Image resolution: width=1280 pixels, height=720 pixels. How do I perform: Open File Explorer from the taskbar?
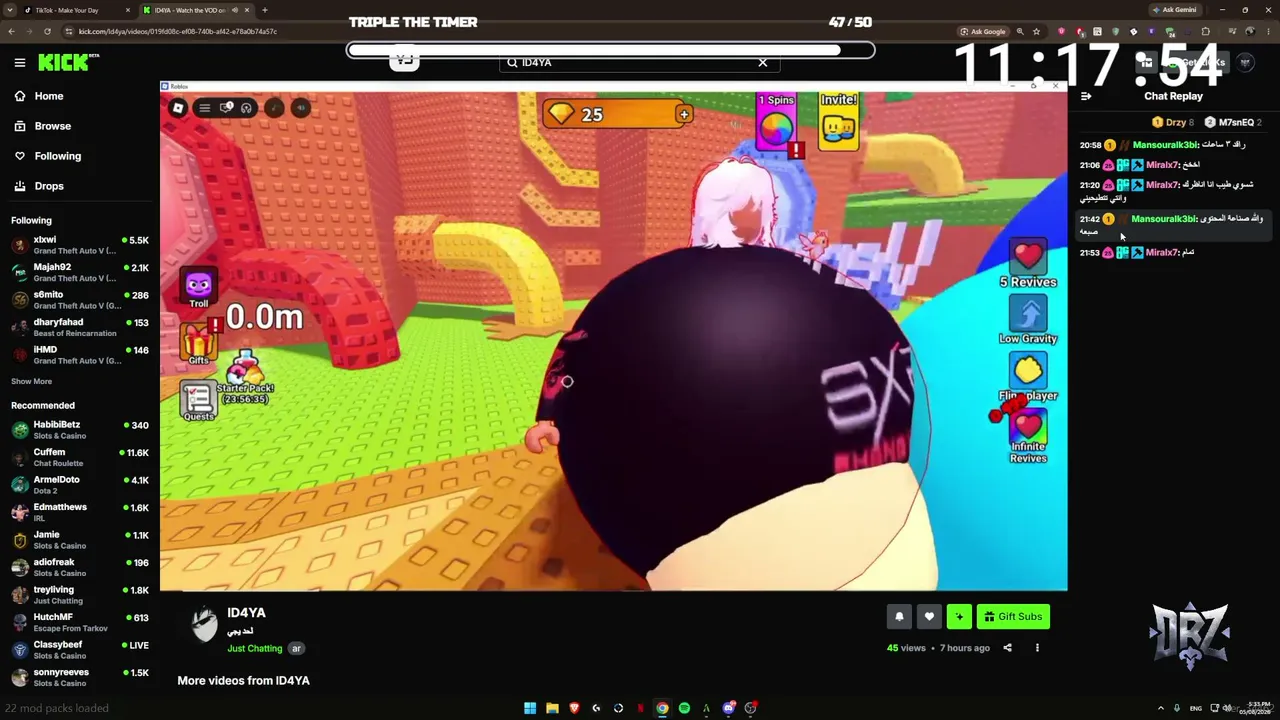click(552, 708)
